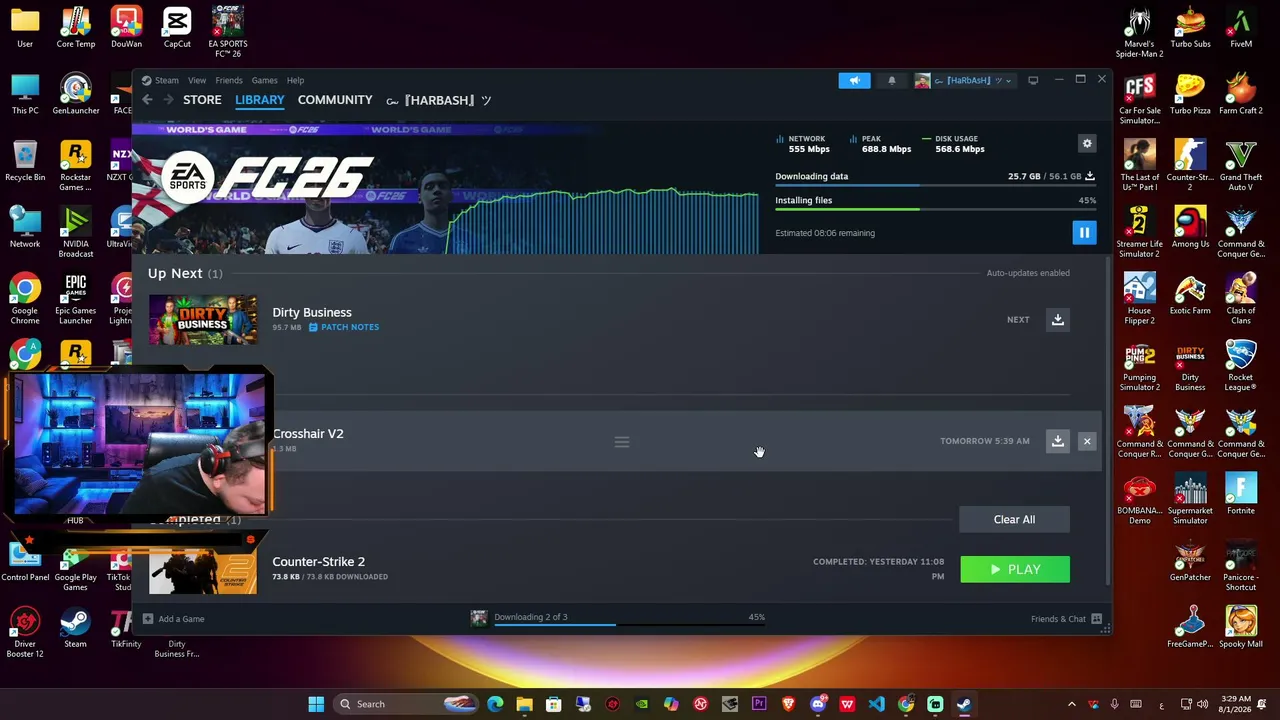Click the Steam downloads list scrollbar
Image resolution: width=1280 pixels, height=720 pixels.
tap(1106, 420)
